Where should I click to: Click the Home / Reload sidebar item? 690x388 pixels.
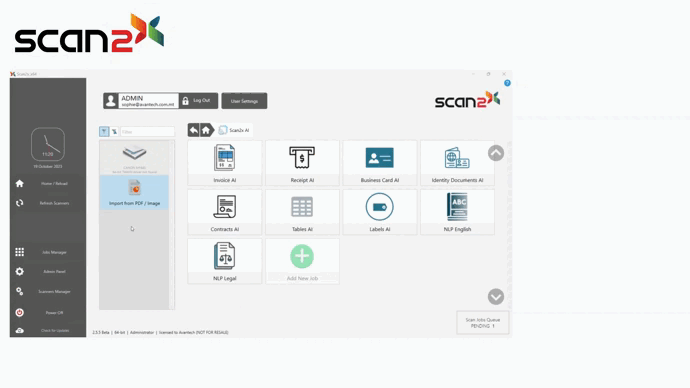pos(48,183)
